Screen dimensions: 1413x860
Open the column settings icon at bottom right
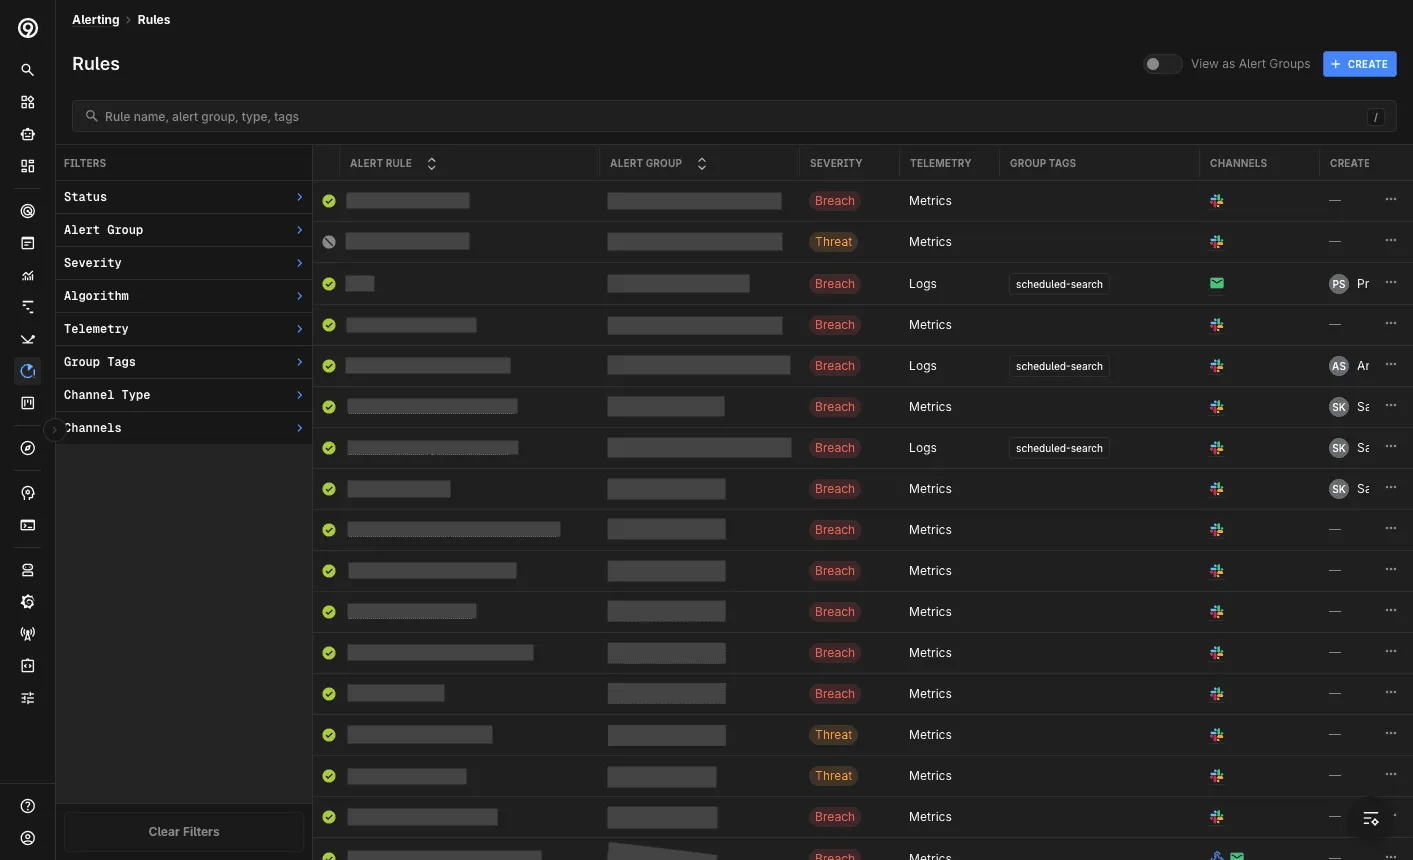coord(1371,818)
